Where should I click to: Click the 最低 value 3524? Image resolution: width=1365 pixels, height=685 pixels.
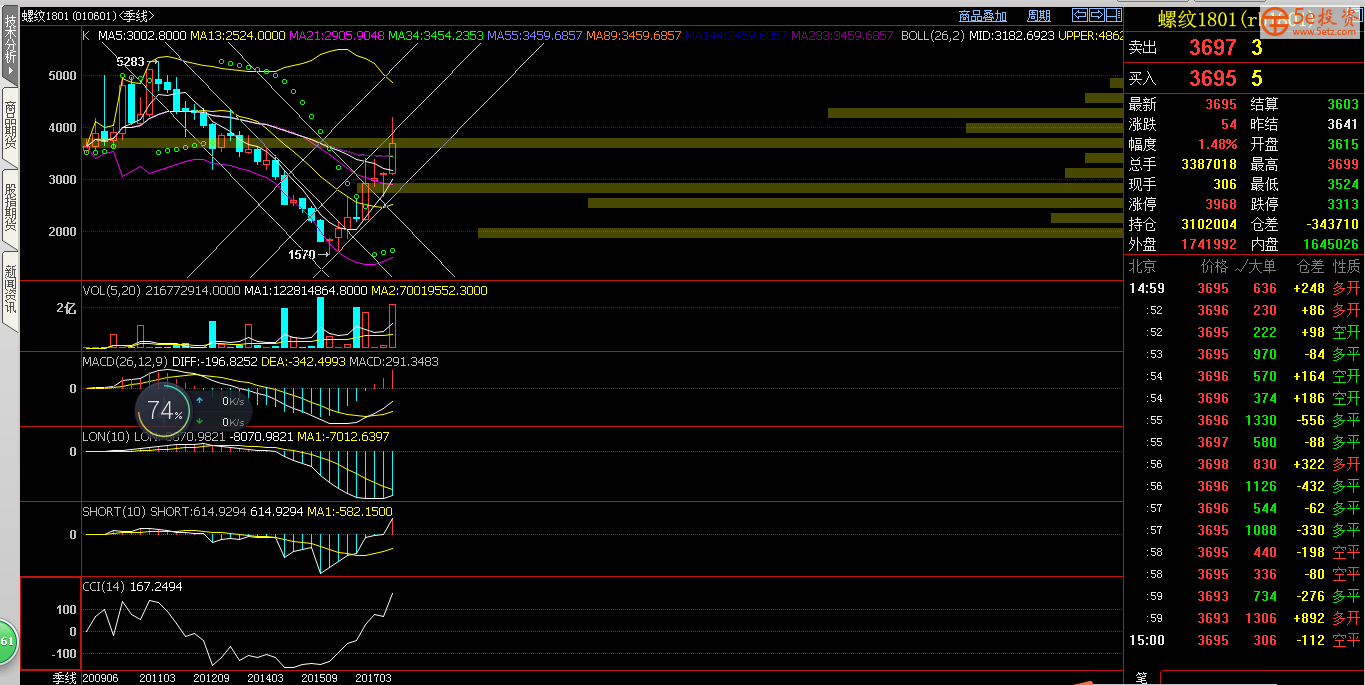tap(1343, 185)
